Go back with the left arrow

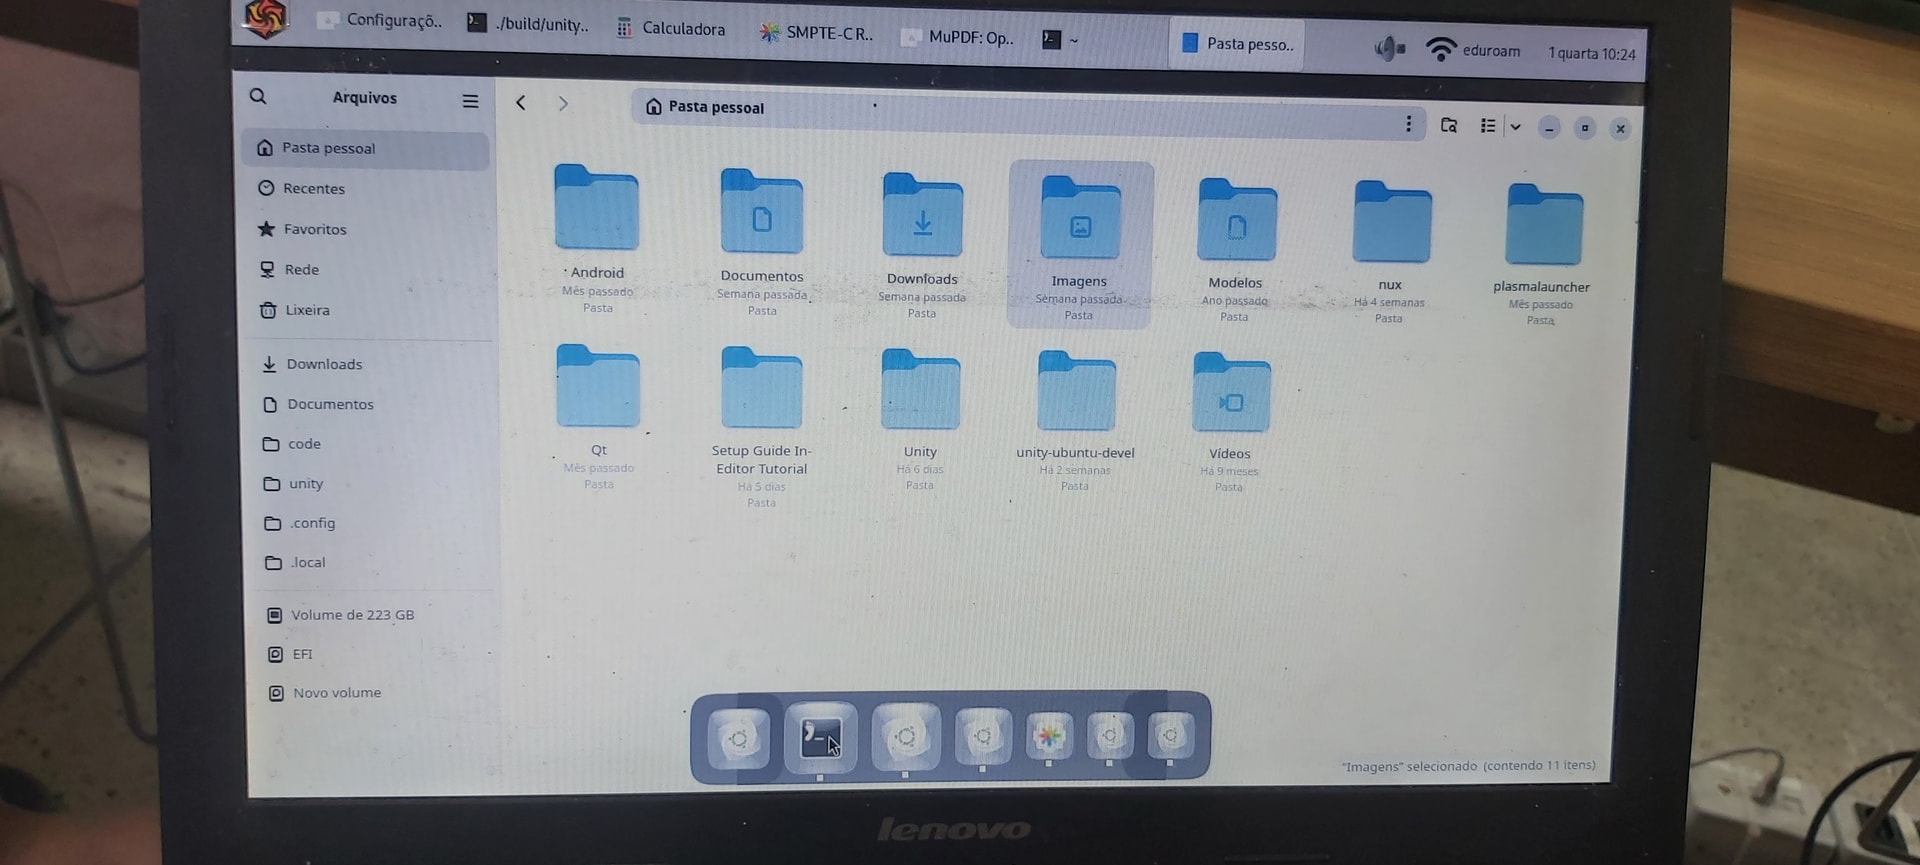pos(521,103)
